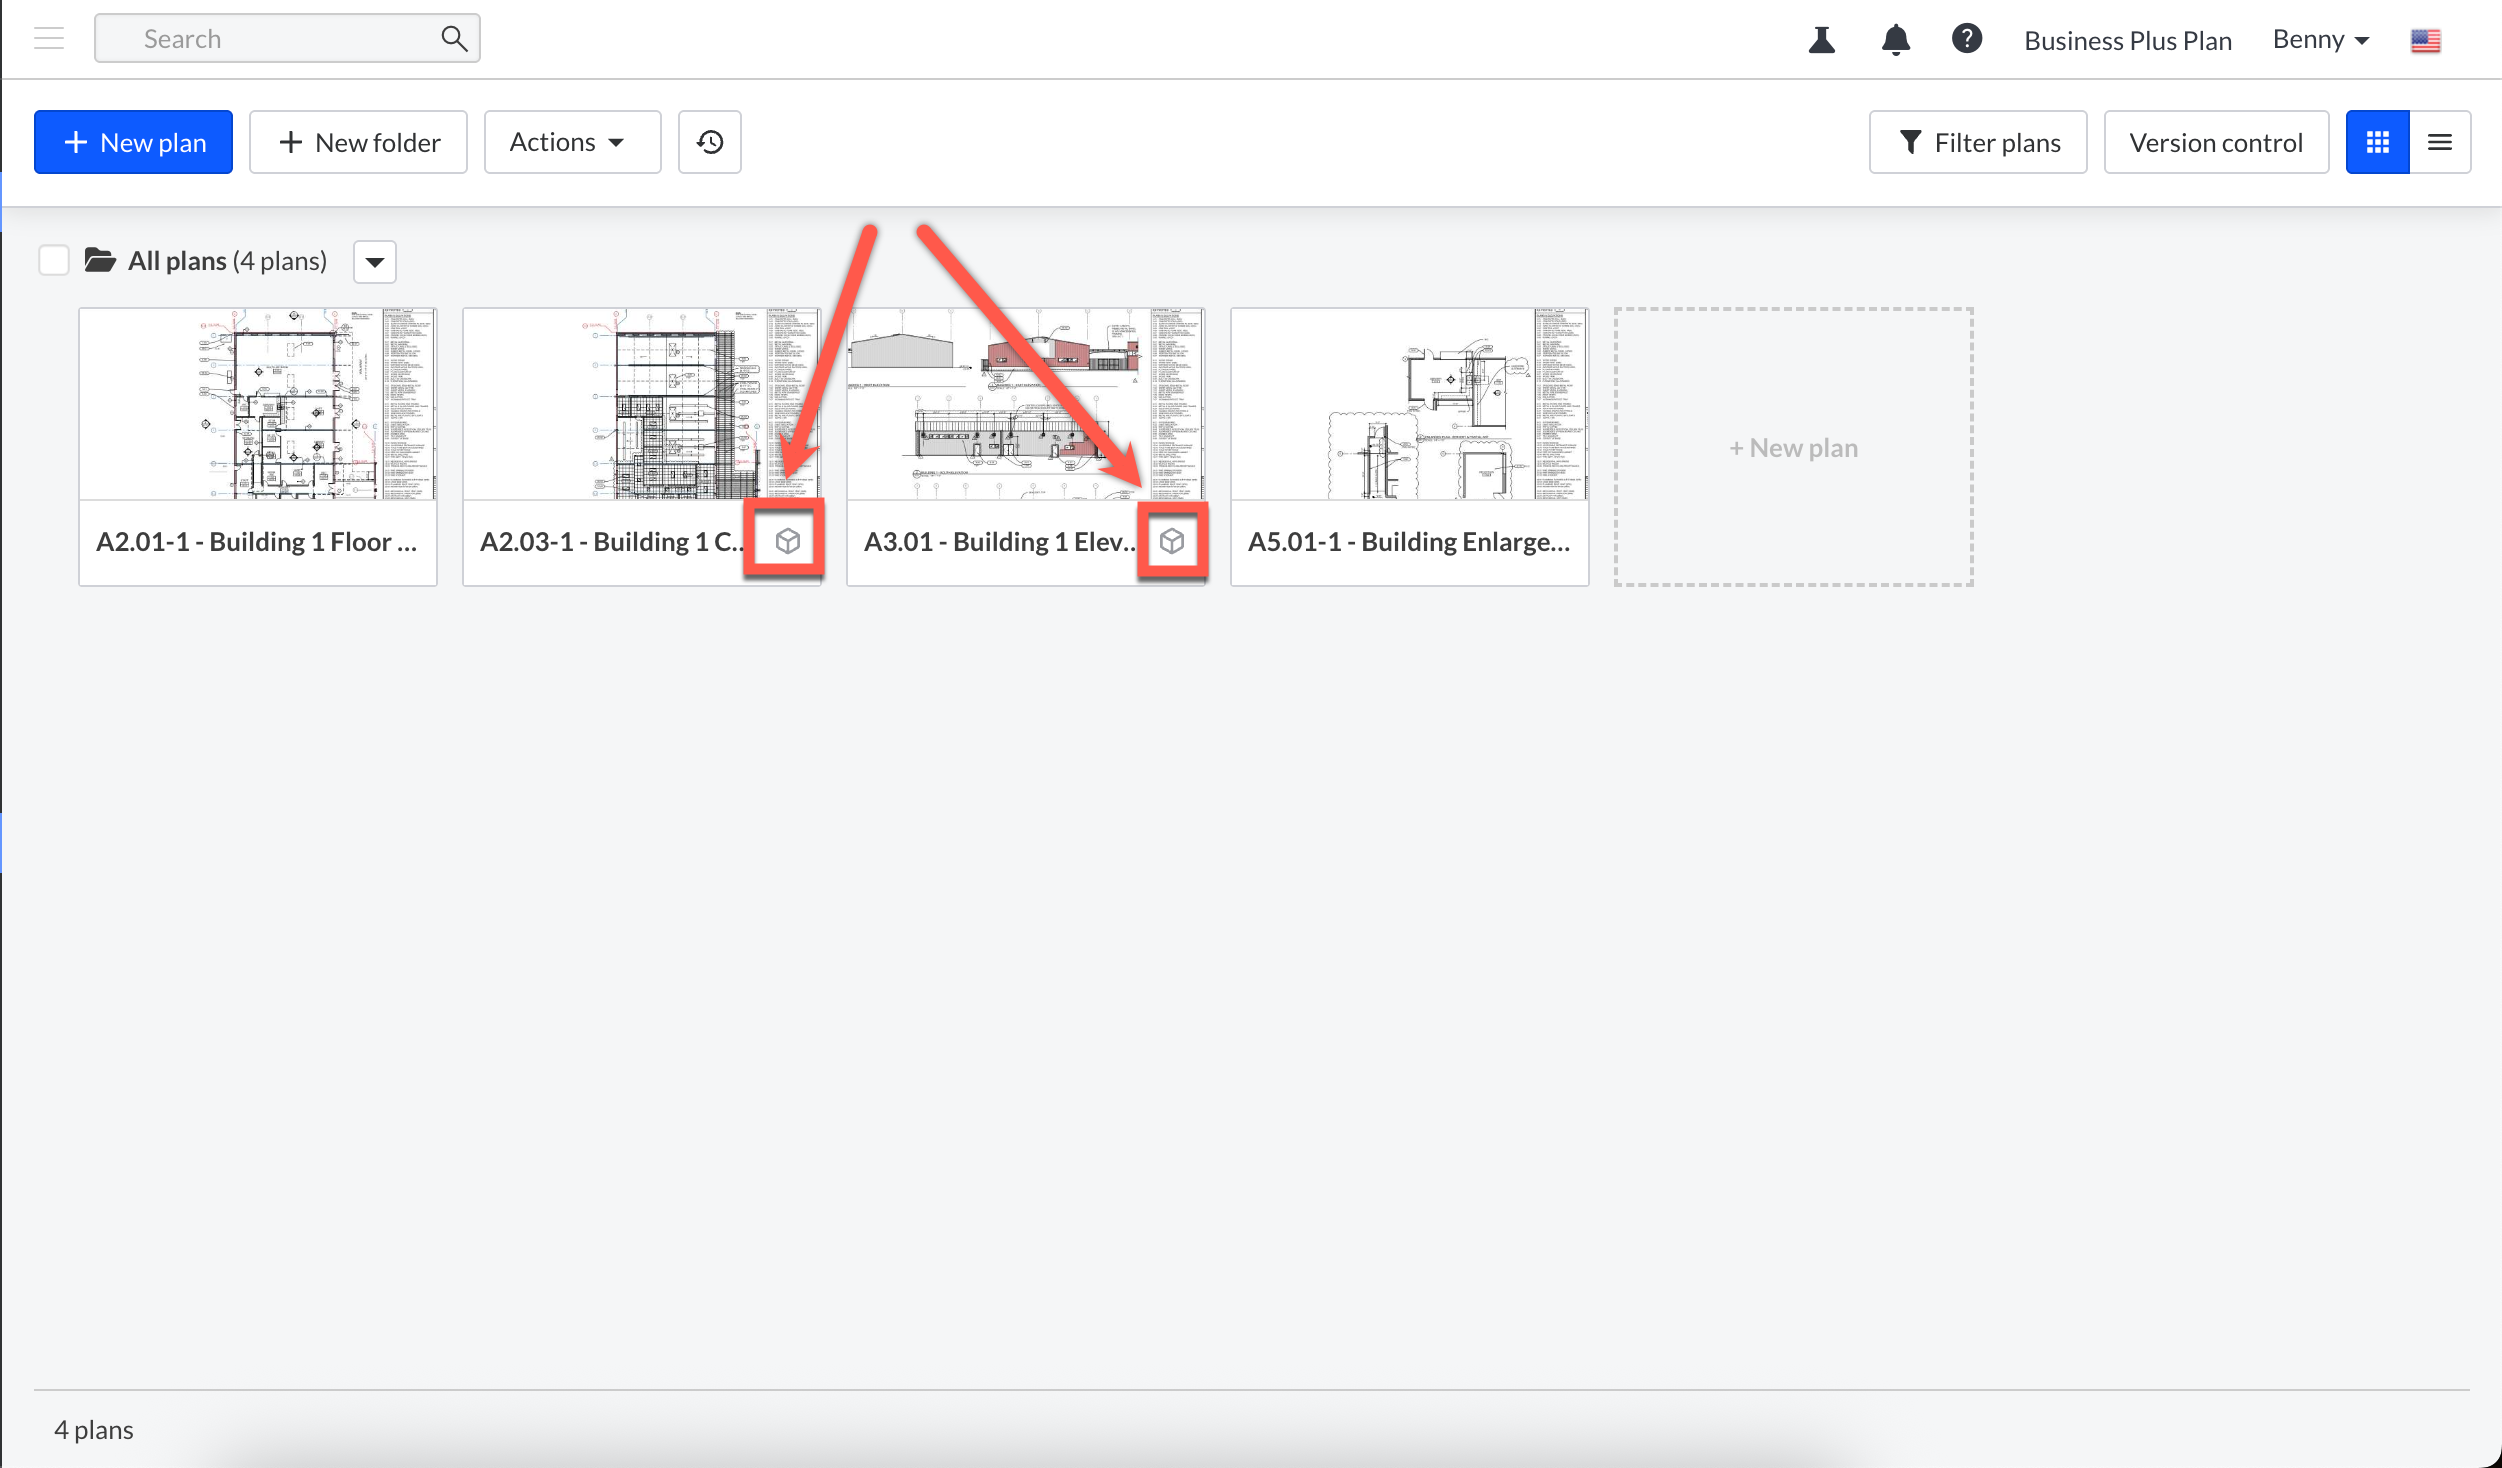2502x1468 pixels.
Task: Click the folder icon next to All plans
Action: (99, 260)
